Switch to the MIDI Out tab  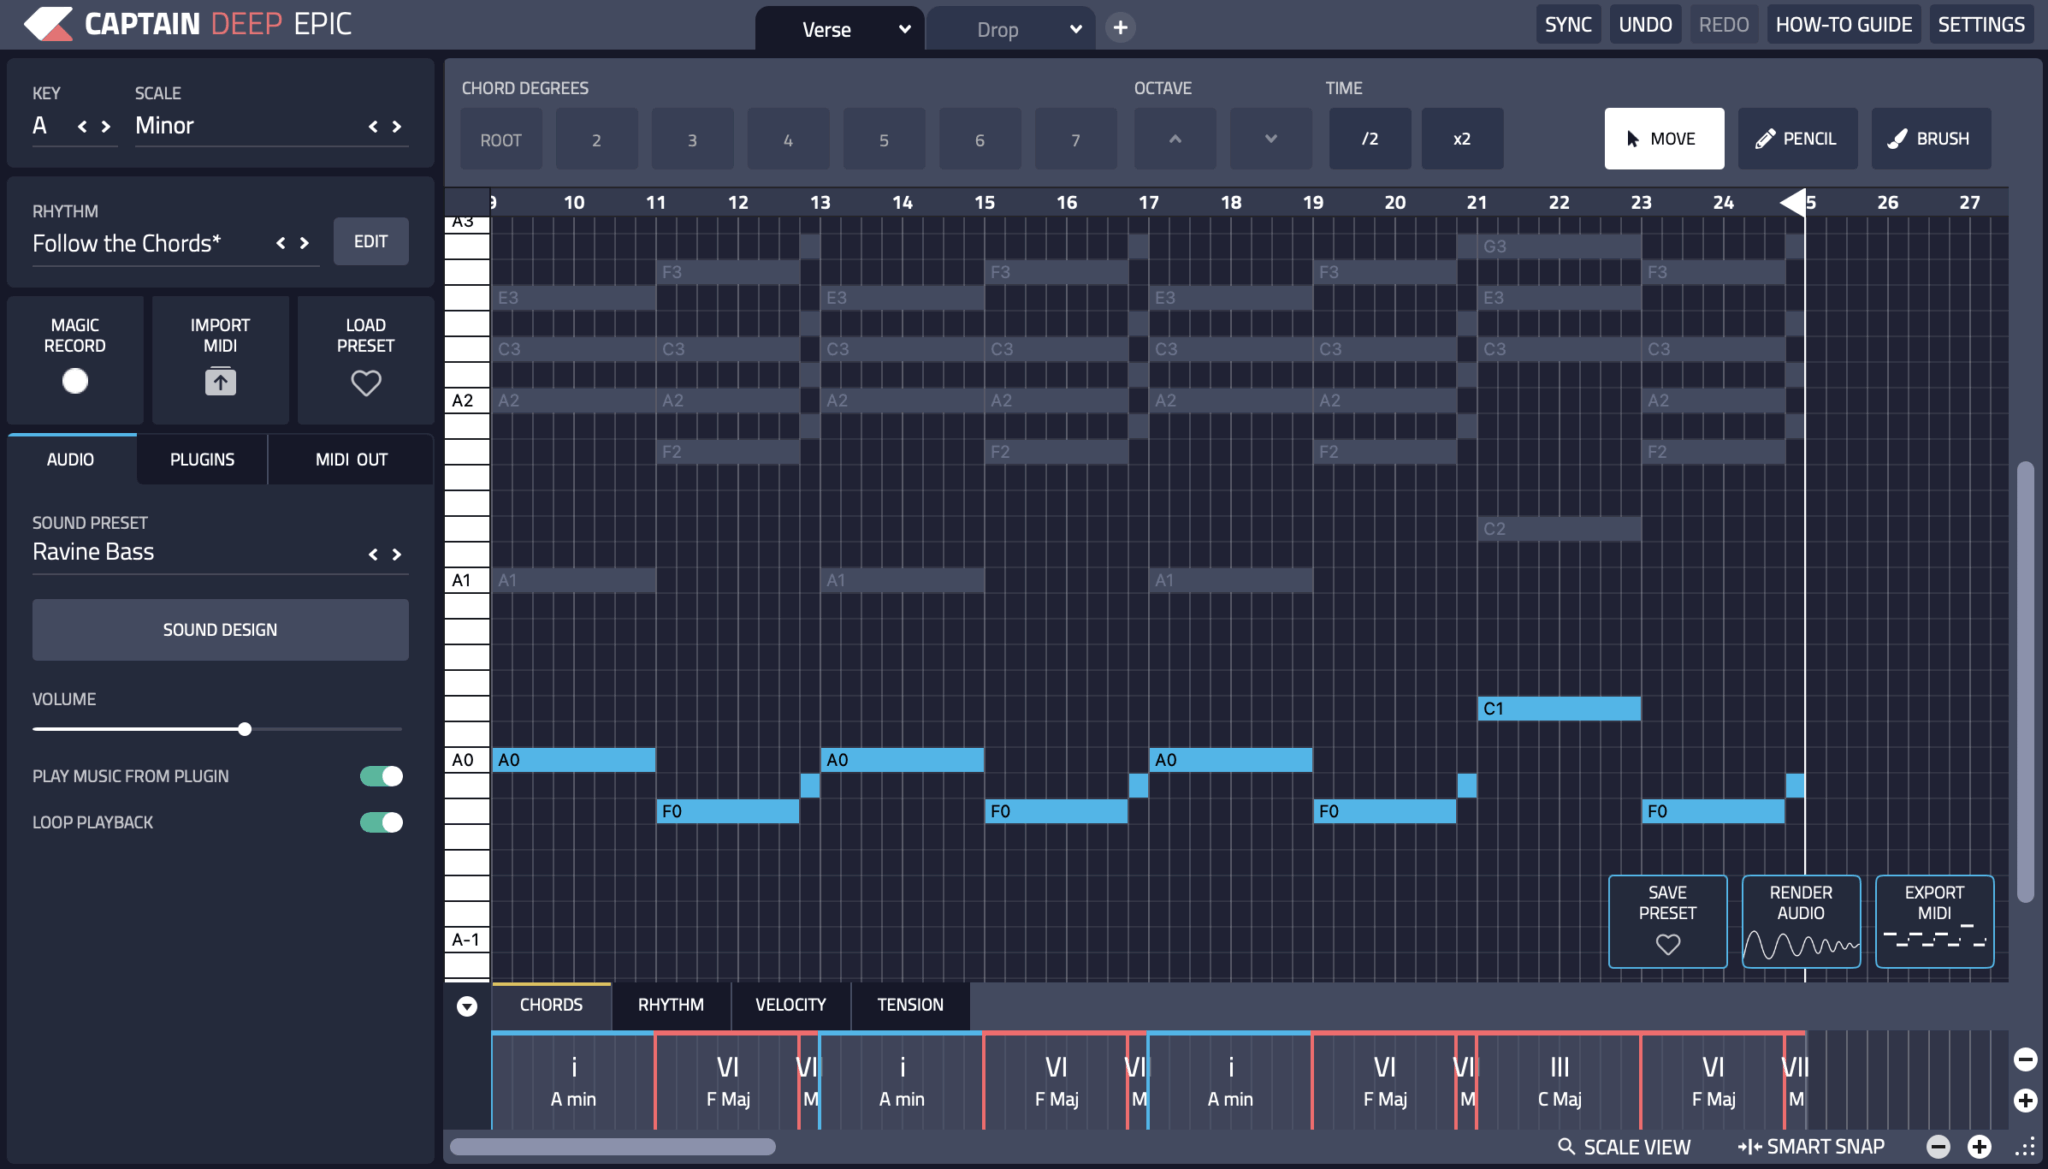pos(351,459)
